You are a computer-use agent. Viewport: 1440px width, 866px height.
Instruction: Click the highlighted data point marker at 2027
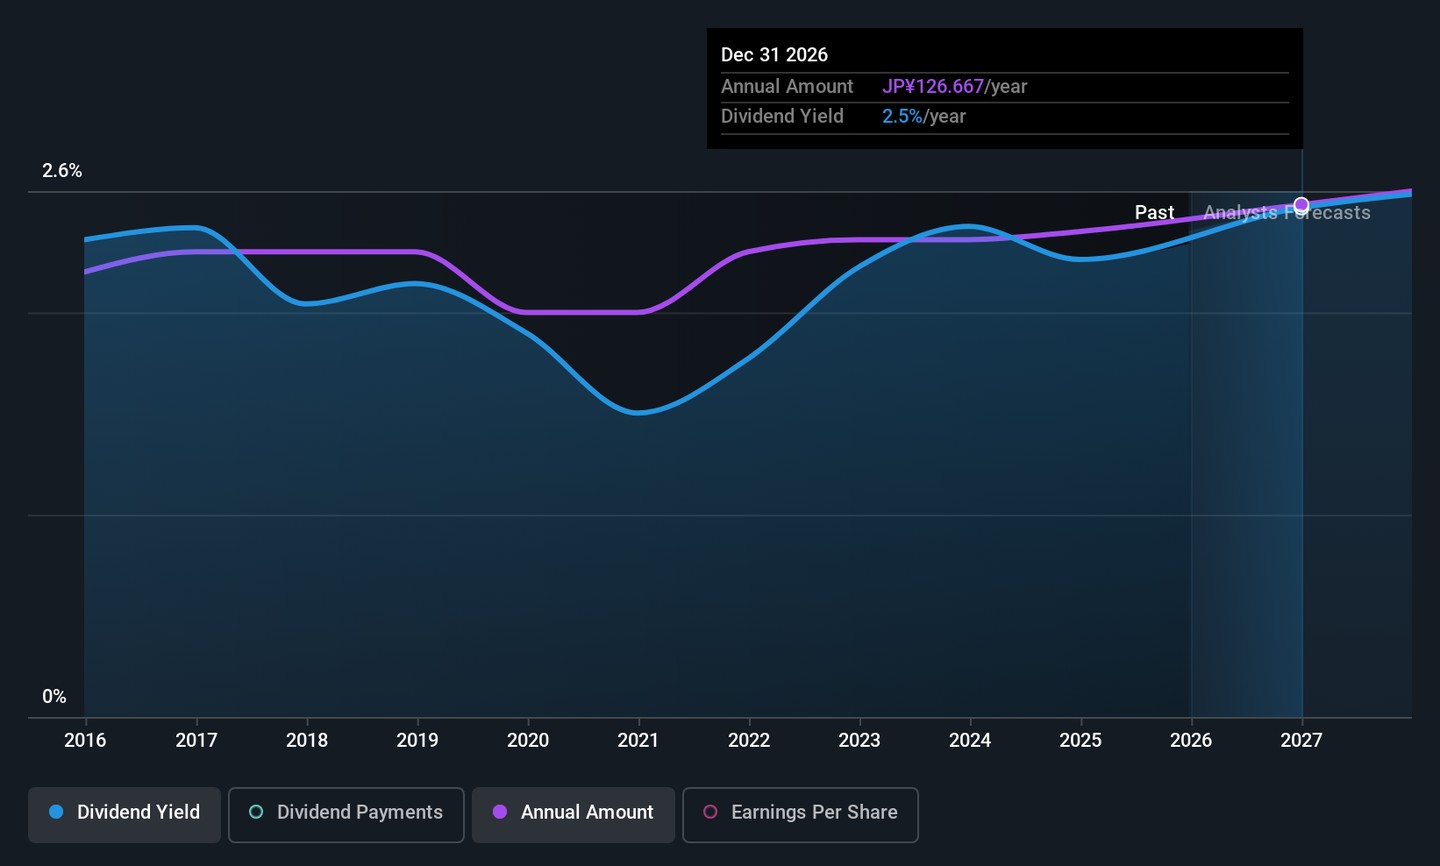pyautogui.click(x=1301, y=205)
